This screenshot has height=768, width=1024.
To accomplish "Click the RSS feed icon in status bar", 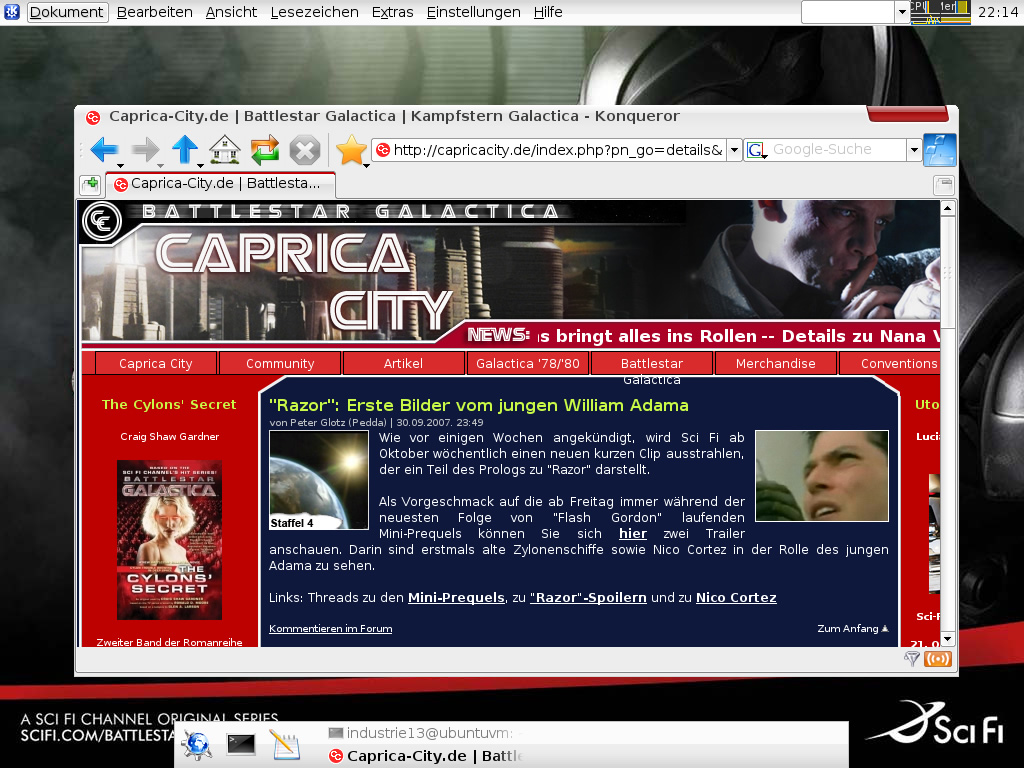I will click(x=938, y=659).
